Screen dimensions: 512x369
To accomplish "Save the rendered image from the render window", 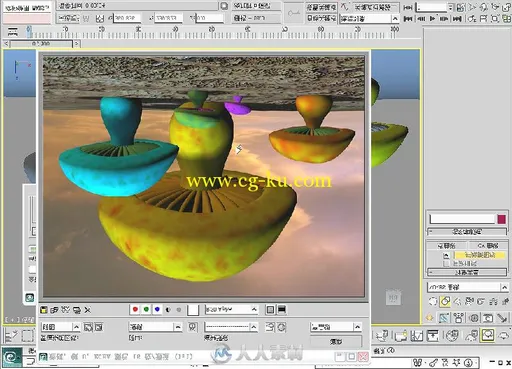I will pos(44,310).
